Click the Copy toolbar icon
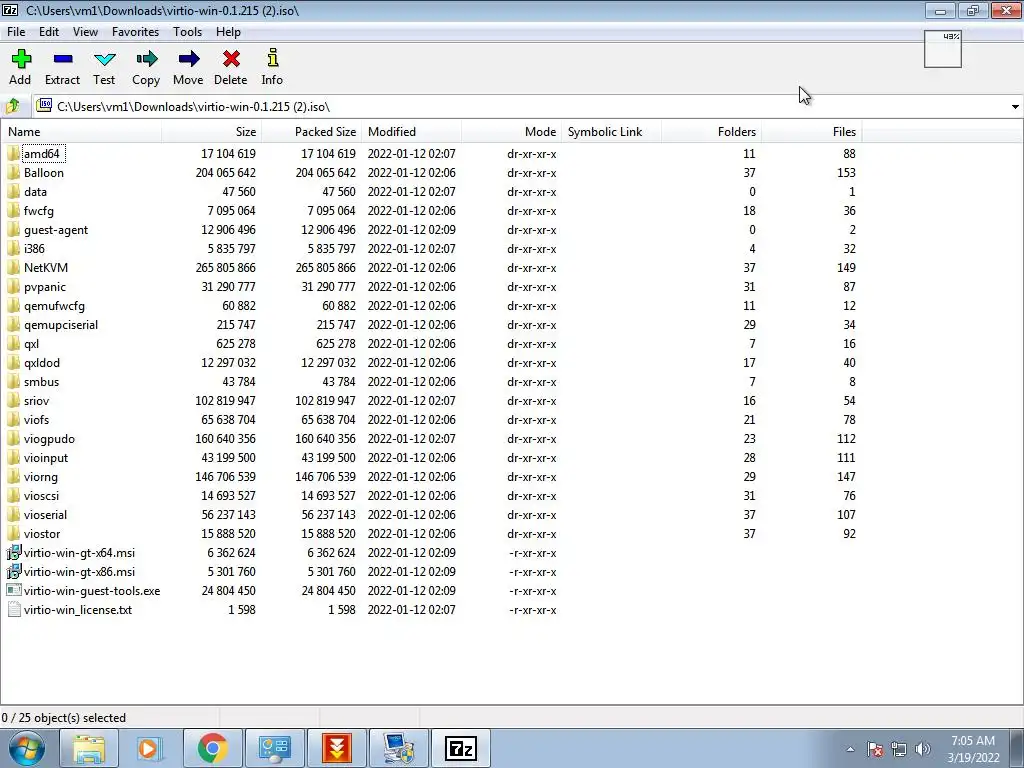Screen dimensions: 1024x768 click(x=146, y=59)
